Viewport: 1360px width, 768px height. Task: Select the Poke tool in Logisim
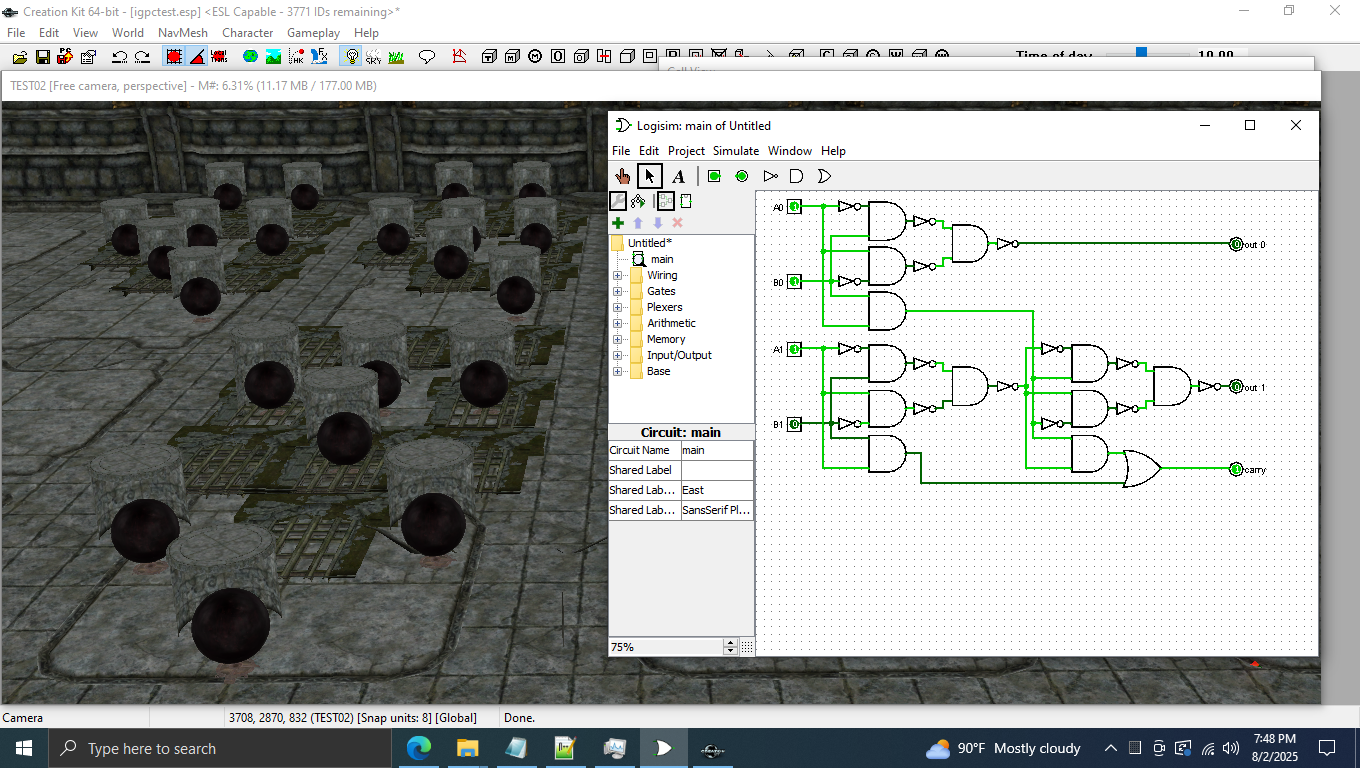(622, 176)
